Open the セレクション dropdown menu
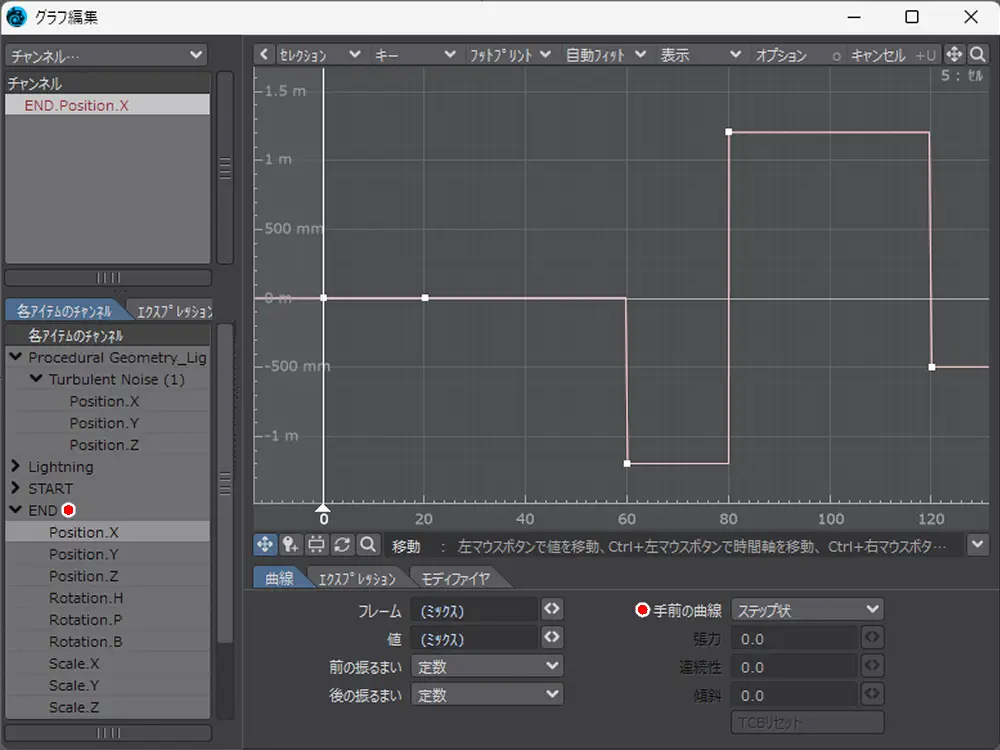The image size is (1000, 750). pyautogui.click(x=318, y=55)
